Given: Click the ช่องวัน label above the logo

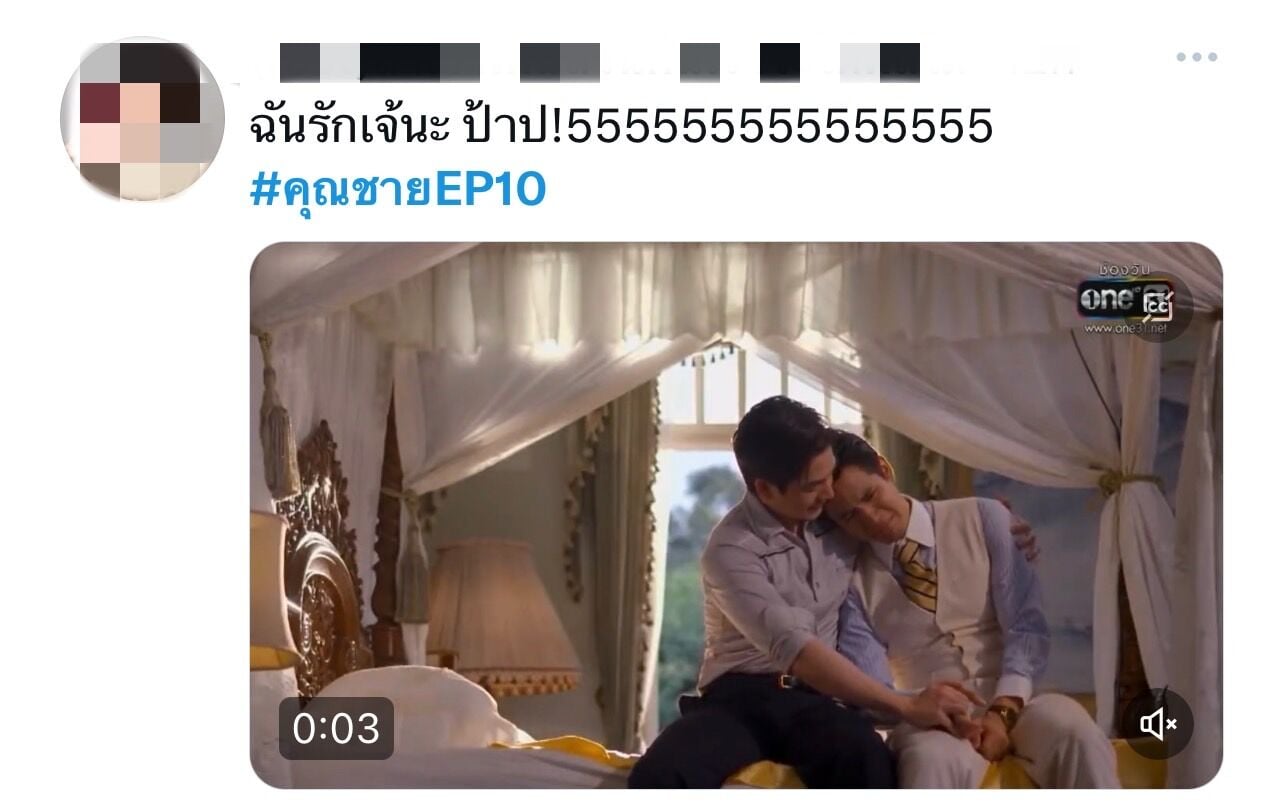Looking at the screenshot, I should tap(1126, 269).
